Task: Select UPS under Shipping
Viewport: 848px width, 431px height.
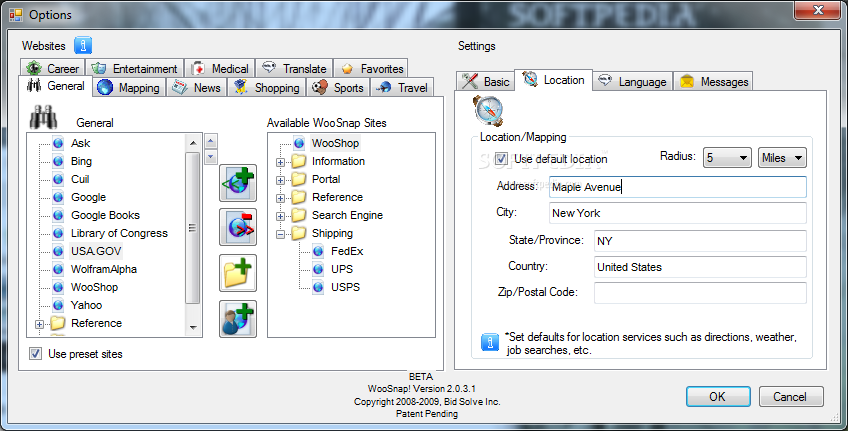Action: pyautogui.click(x=342, y=269)
